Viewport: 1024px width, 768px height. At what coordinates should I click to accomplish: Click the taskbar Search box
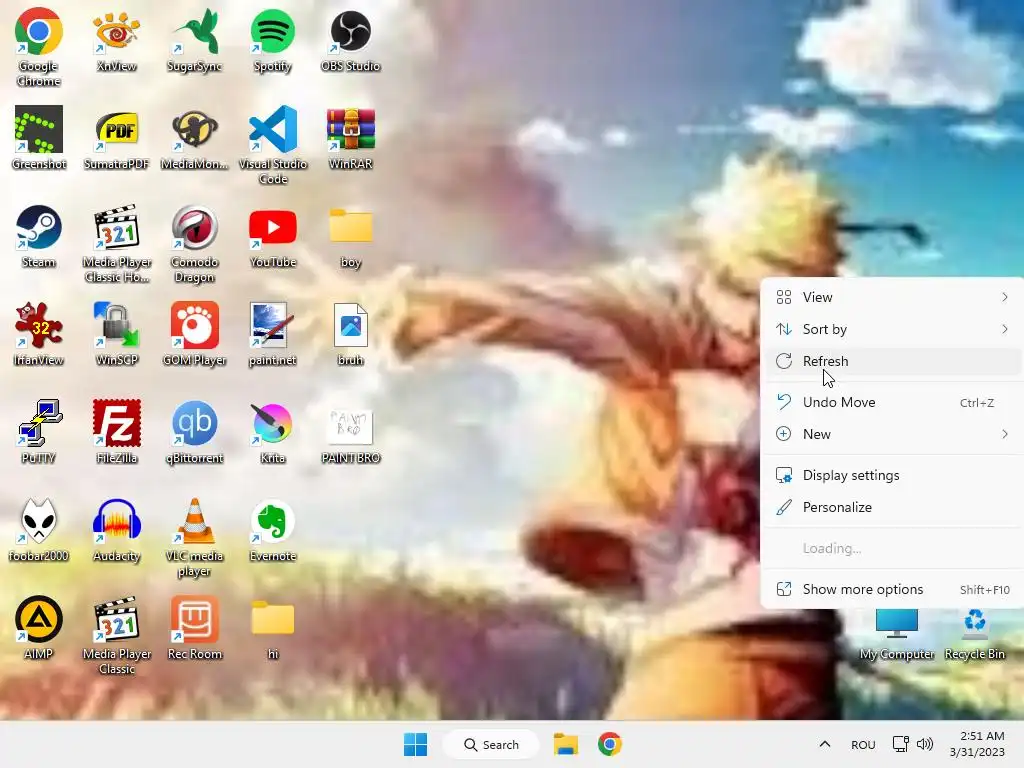tap(491, 744)
